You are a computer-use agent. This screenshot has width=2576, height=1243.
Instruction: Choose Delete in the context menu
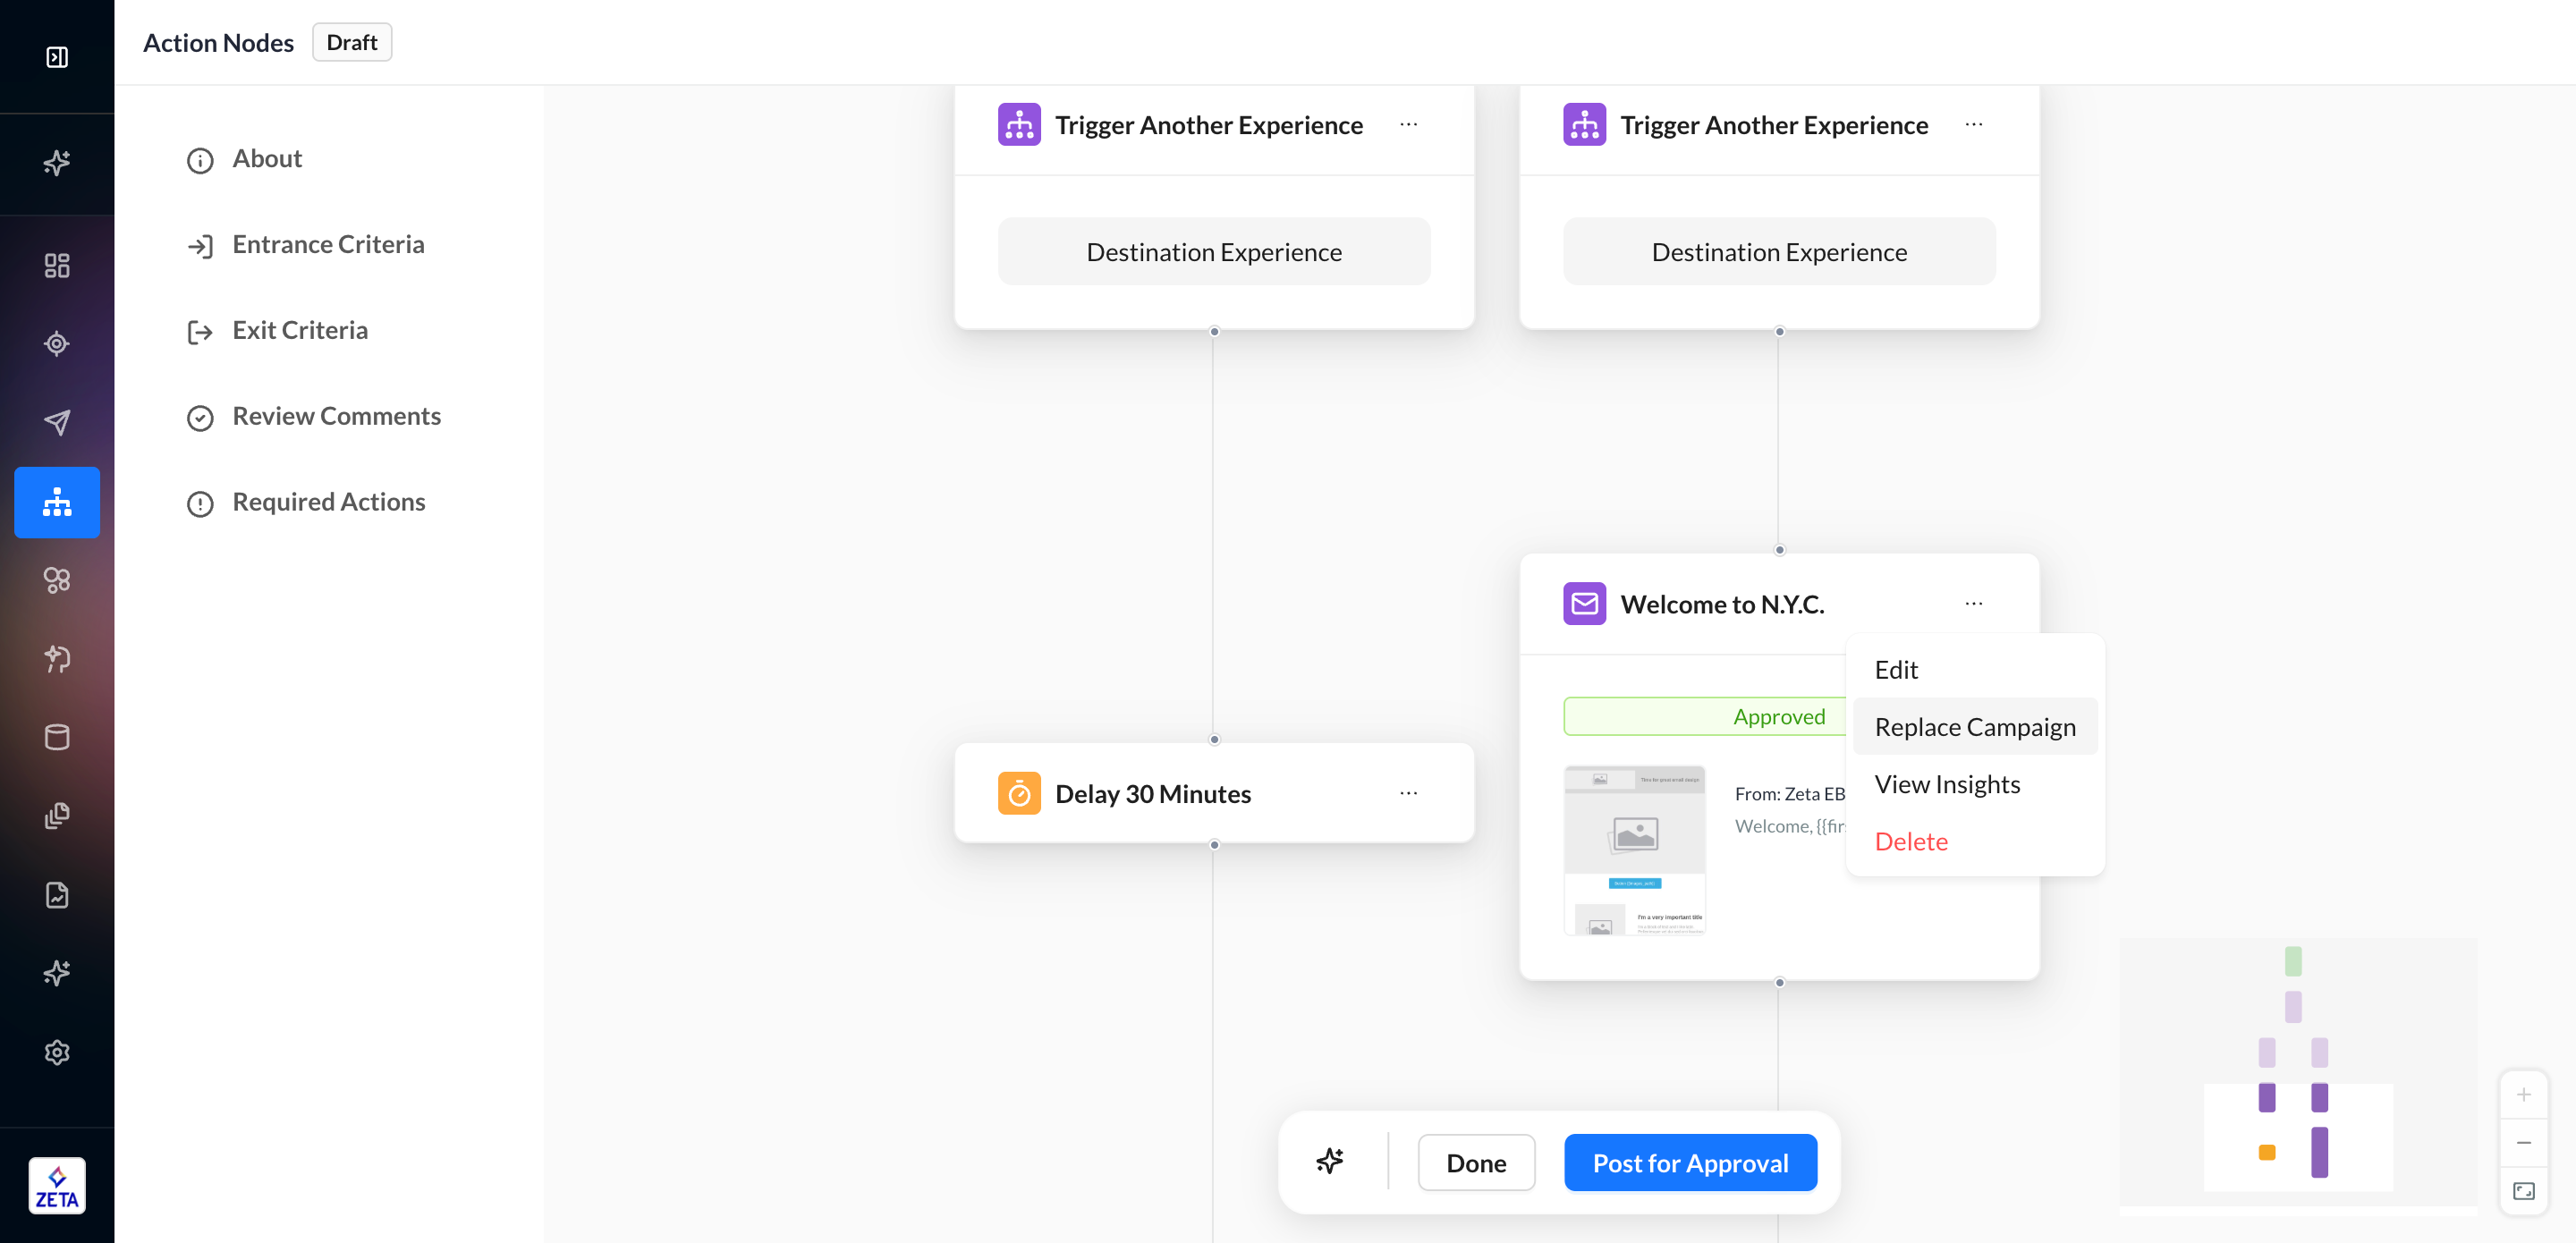tap(1910, 841)
